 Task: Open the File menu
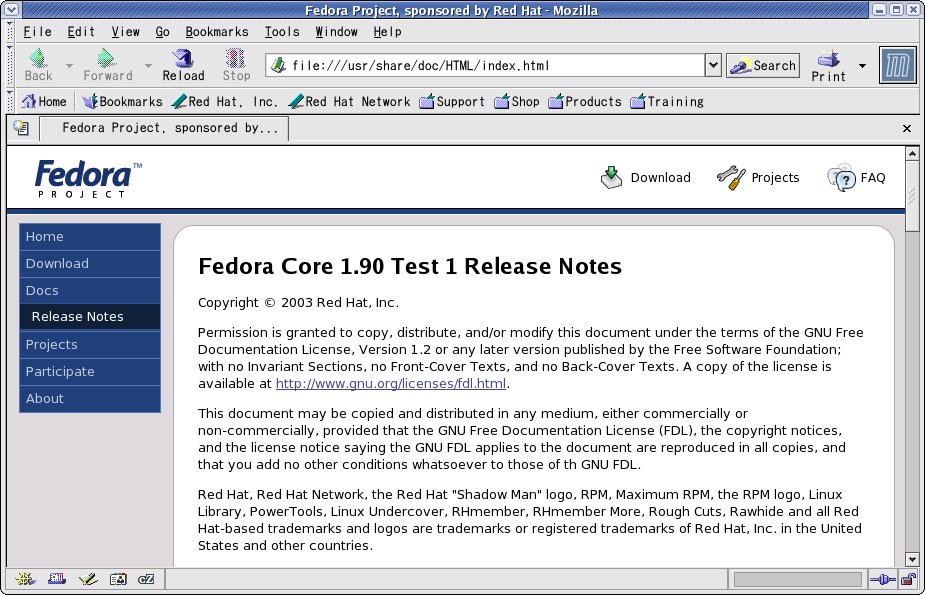37,32
